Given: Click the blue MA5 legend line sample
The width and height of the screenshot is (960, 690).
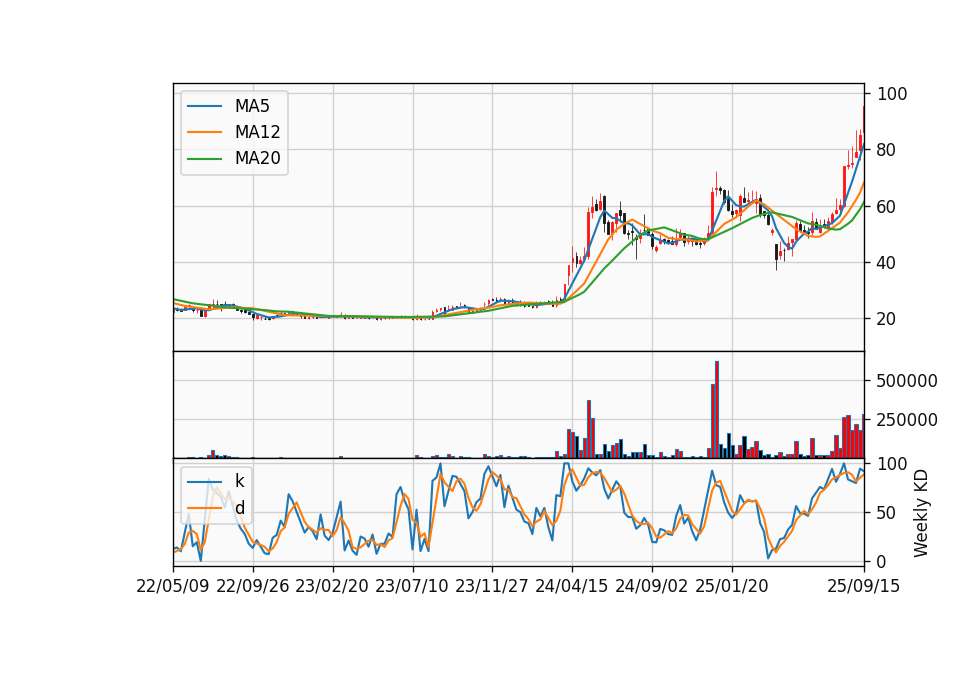Looking at the screenshot, I should point(204,106).
